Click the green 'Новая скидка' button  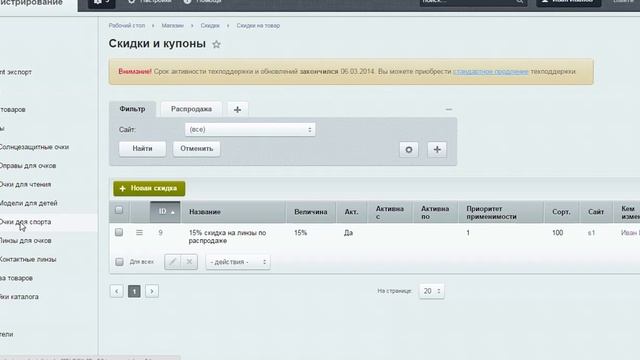[149, 189]
